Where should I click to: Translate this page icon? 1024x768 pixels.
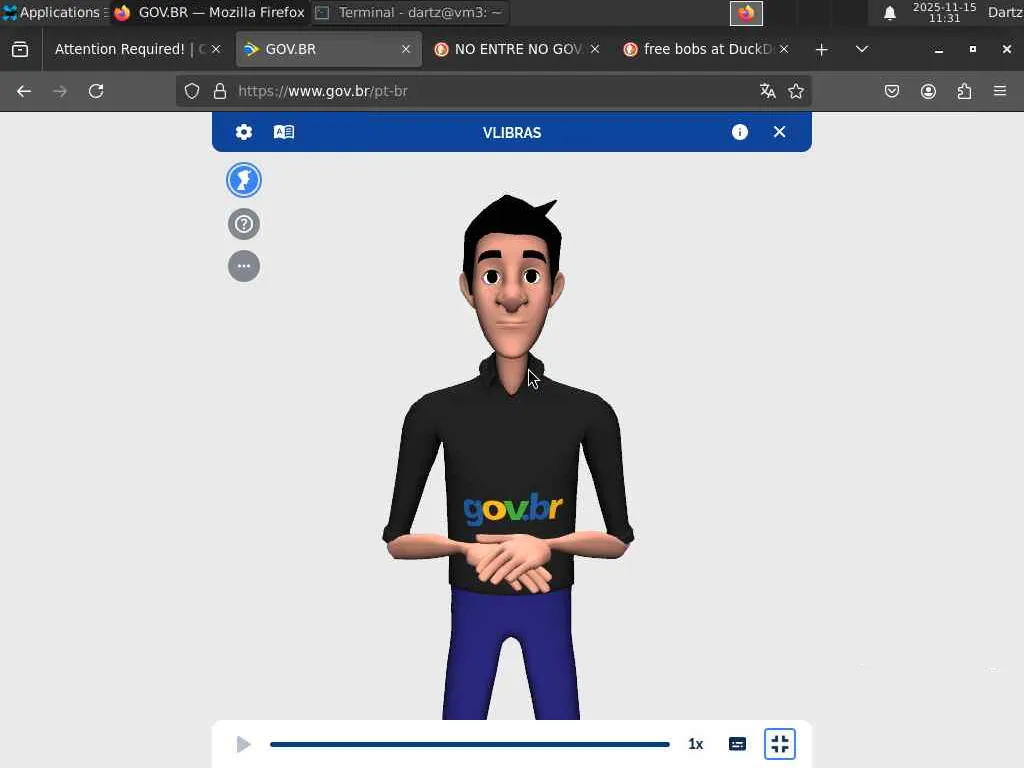(767, 91)
